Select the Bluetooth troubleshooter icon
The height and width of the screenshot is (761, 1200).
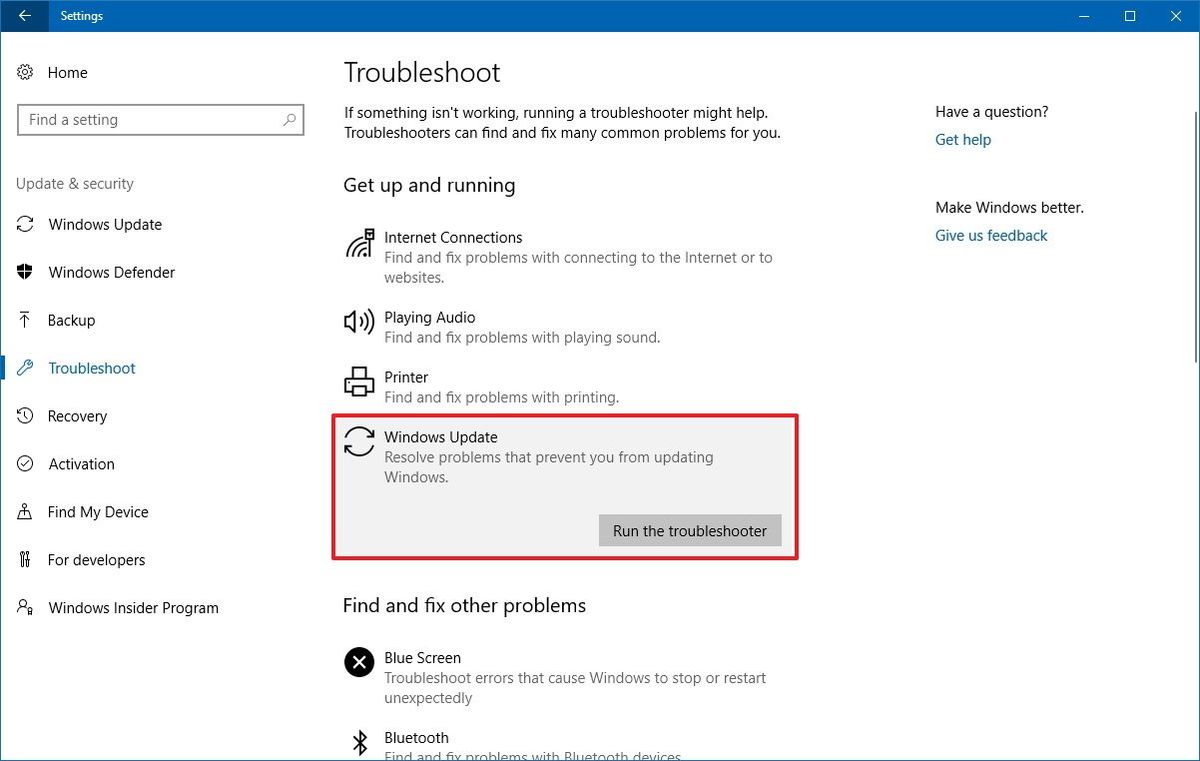[x=358, y=742]
